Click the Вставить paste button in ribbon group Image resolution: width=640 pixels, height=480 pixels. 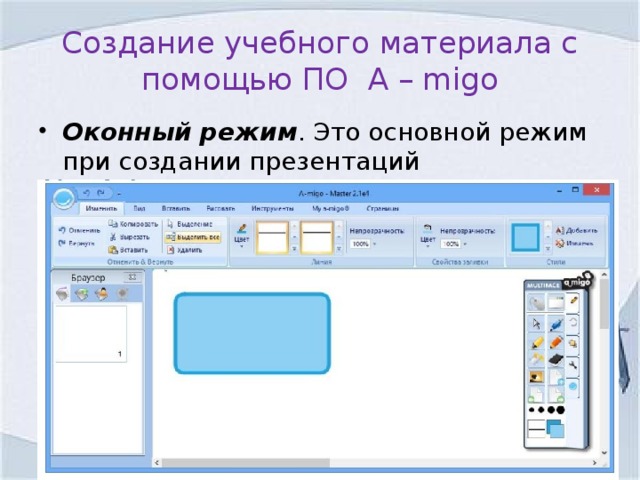[x=128, y=250]
